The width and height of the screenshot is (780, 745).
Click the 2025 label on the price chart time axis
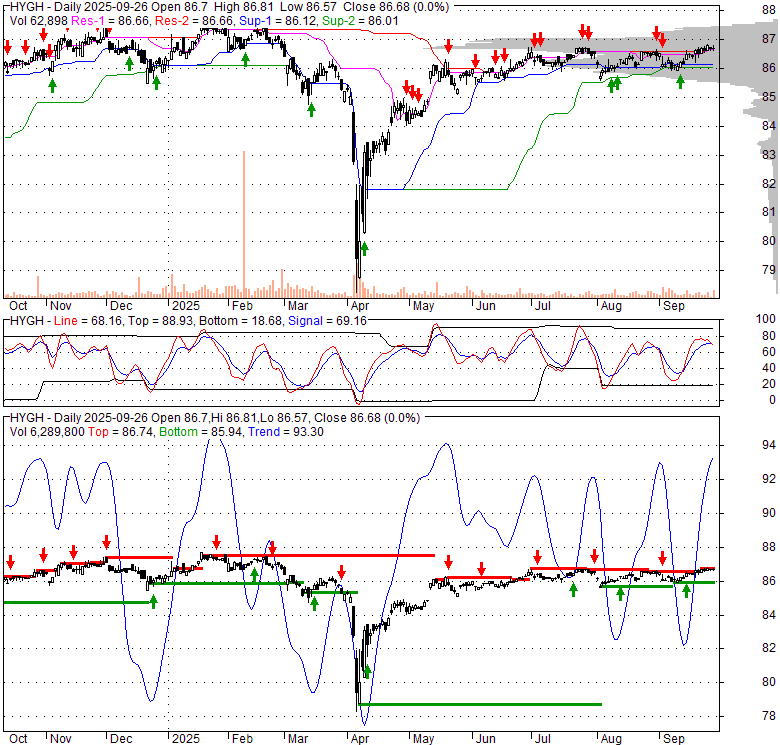[186, 306]
